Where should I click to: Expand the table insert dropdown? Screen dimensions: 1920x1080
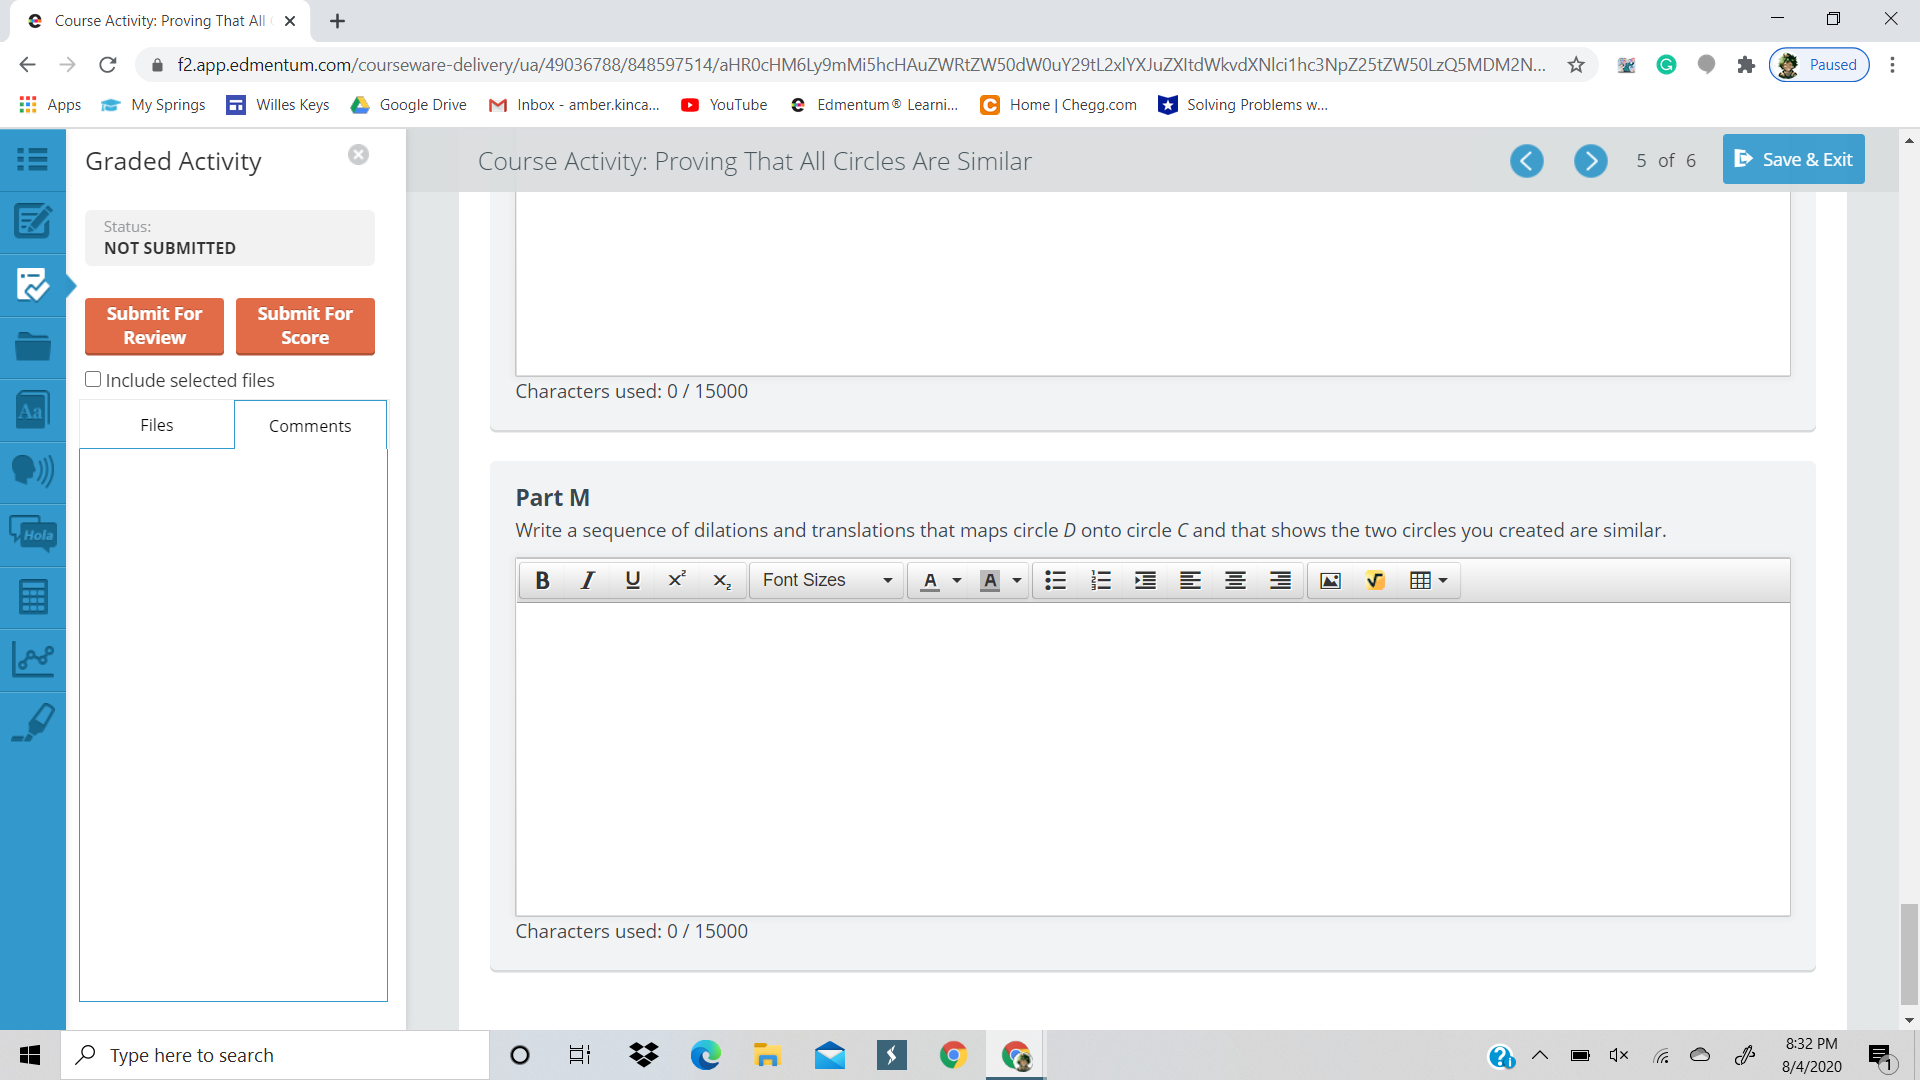pos(1443,580)
